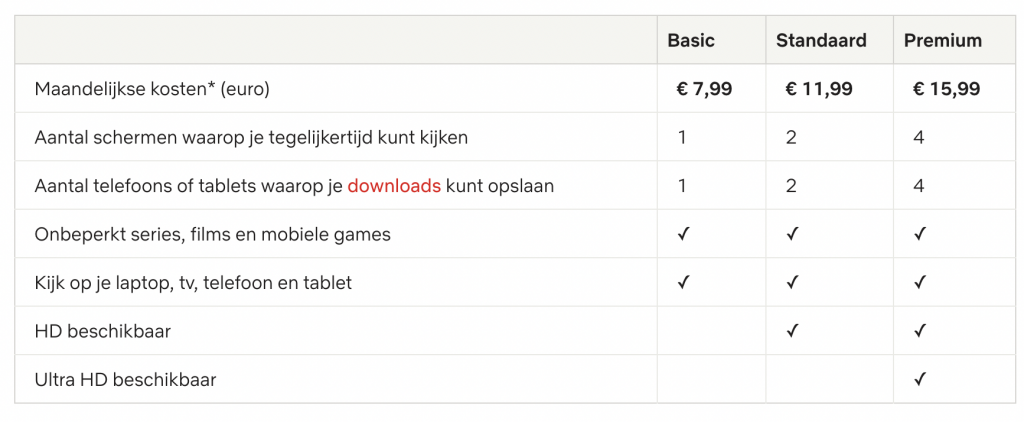Click the HD beschikbaar checkmark under Premium
Screen dimensions: 1024x422
tap(920, 331)
